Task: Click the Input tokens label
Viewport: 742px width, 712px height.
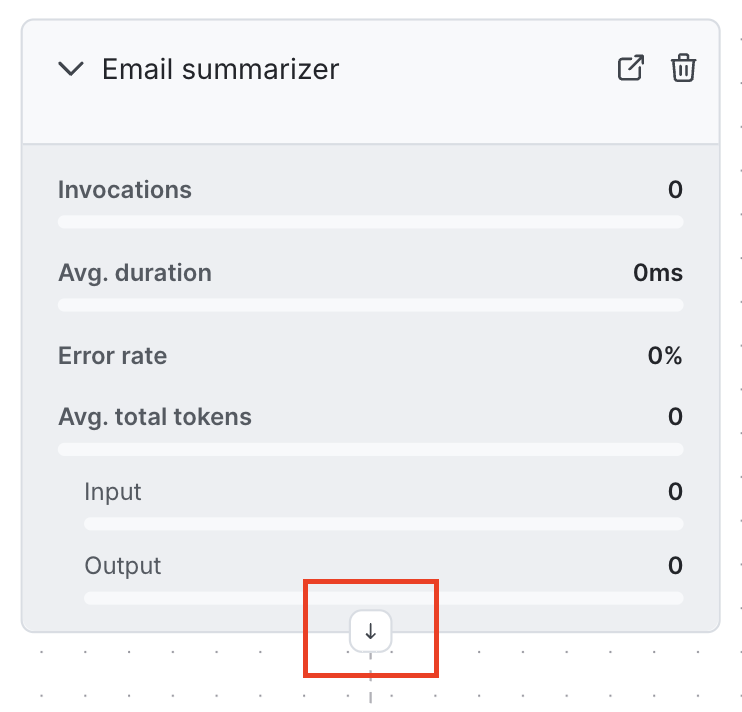Action: 113,492
